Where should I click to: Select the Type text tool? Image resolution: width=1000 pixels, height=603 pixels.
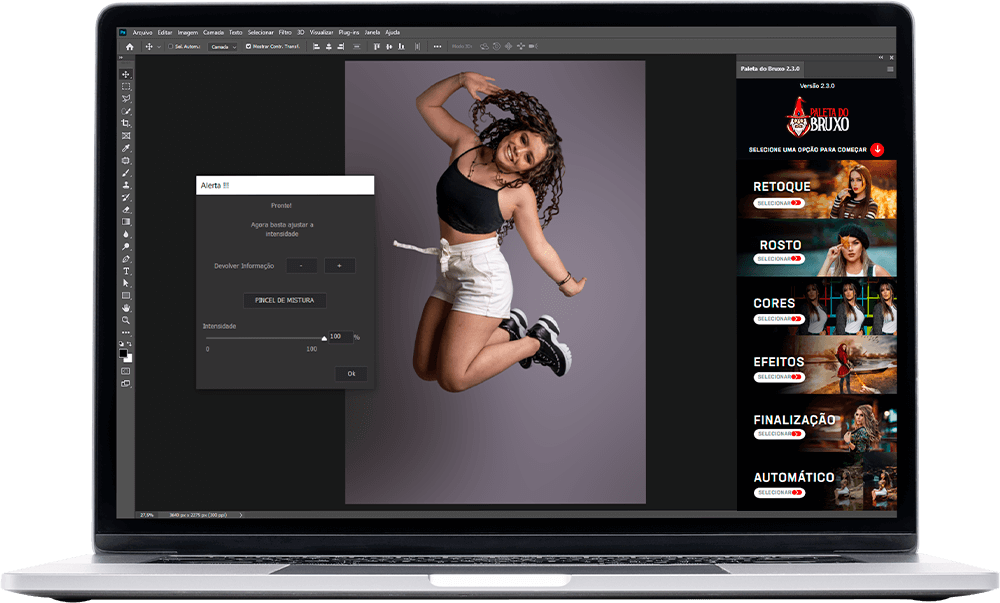126,271
